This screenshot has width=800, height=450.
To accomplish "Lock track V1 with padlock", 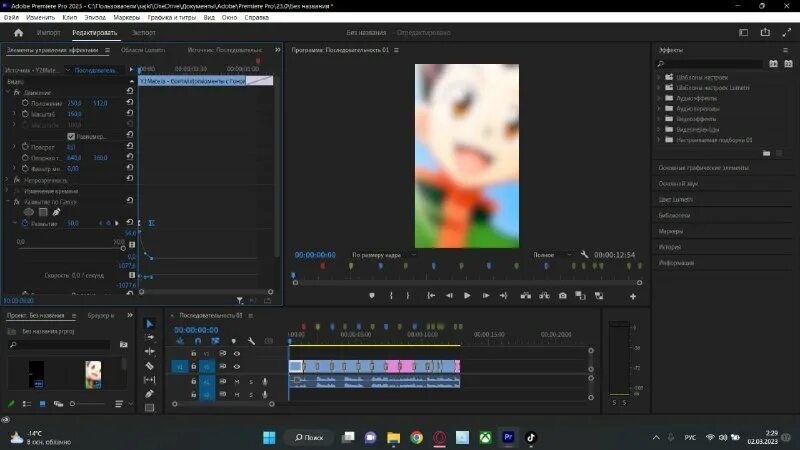I will coord(193,366).
